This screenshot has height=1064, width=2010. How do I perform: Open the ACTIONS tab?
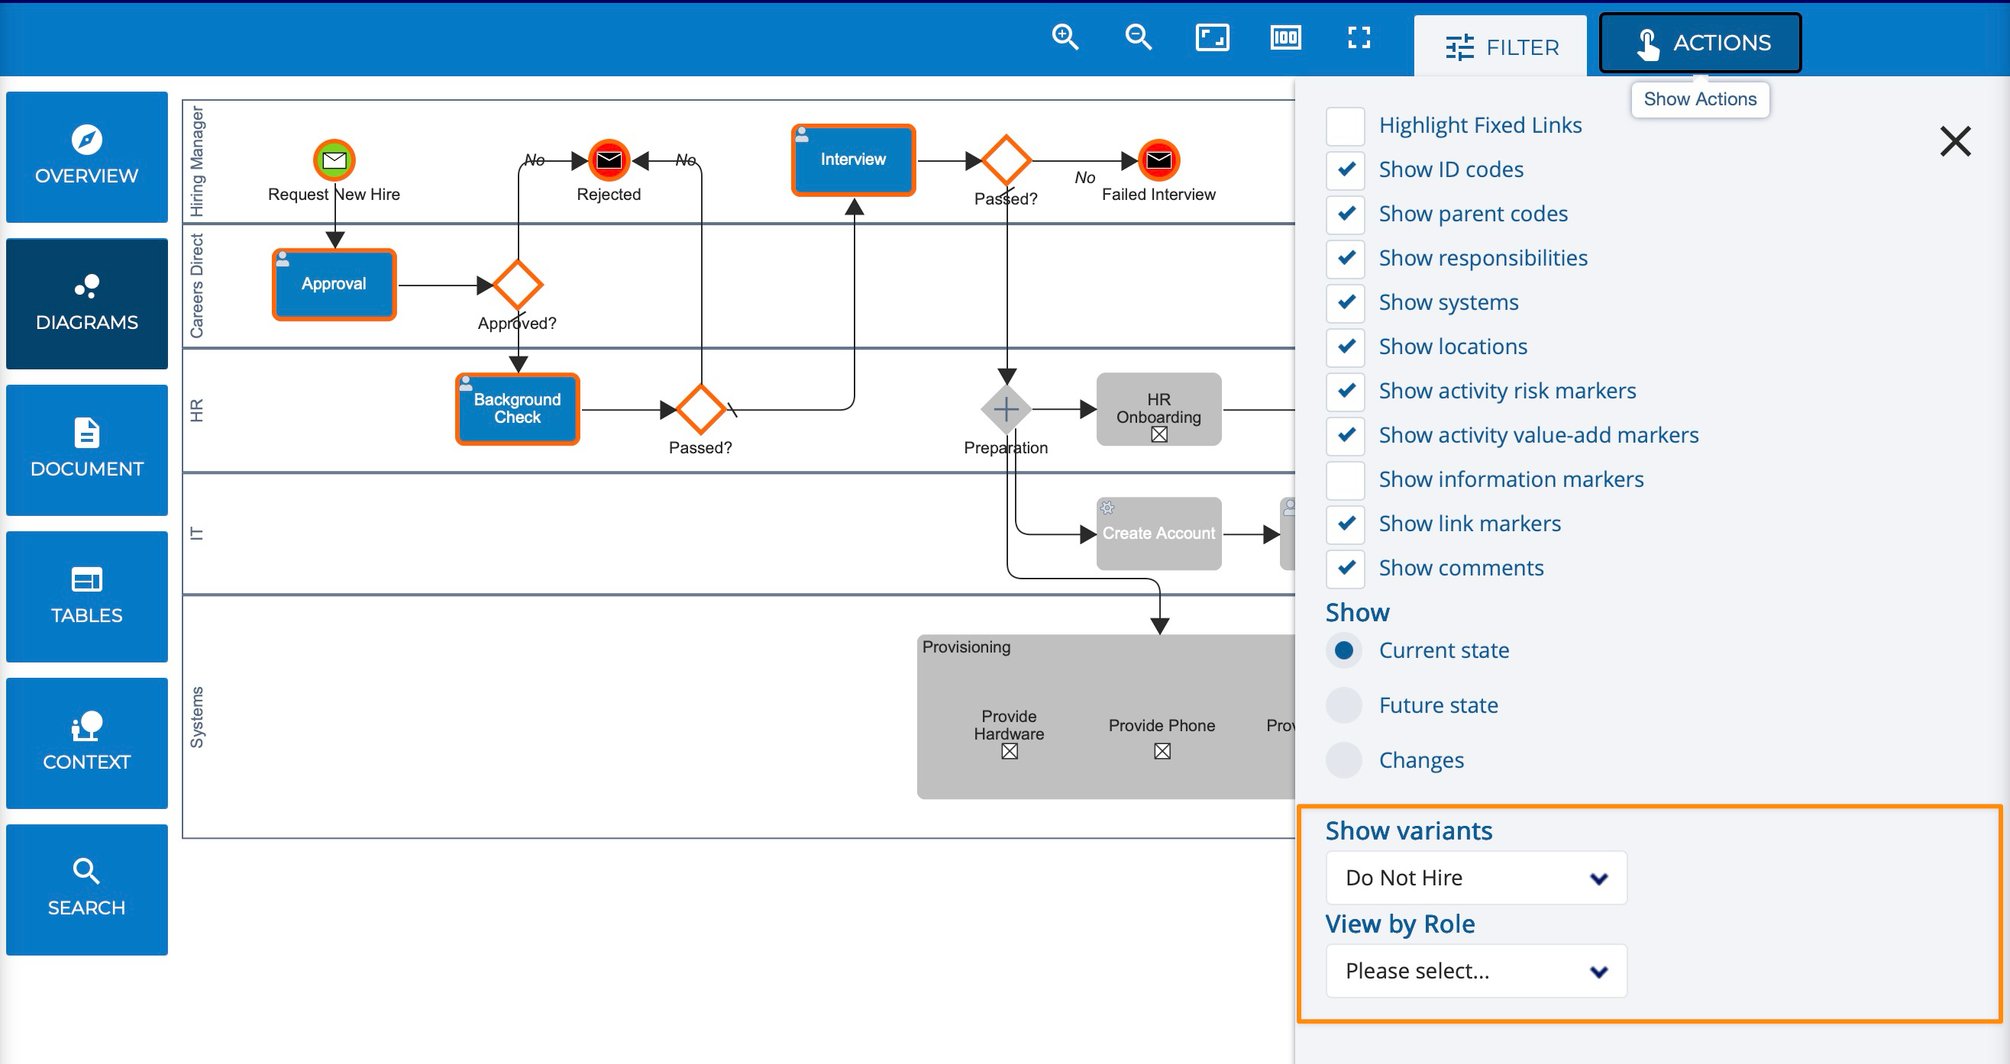coord(1700,43)
